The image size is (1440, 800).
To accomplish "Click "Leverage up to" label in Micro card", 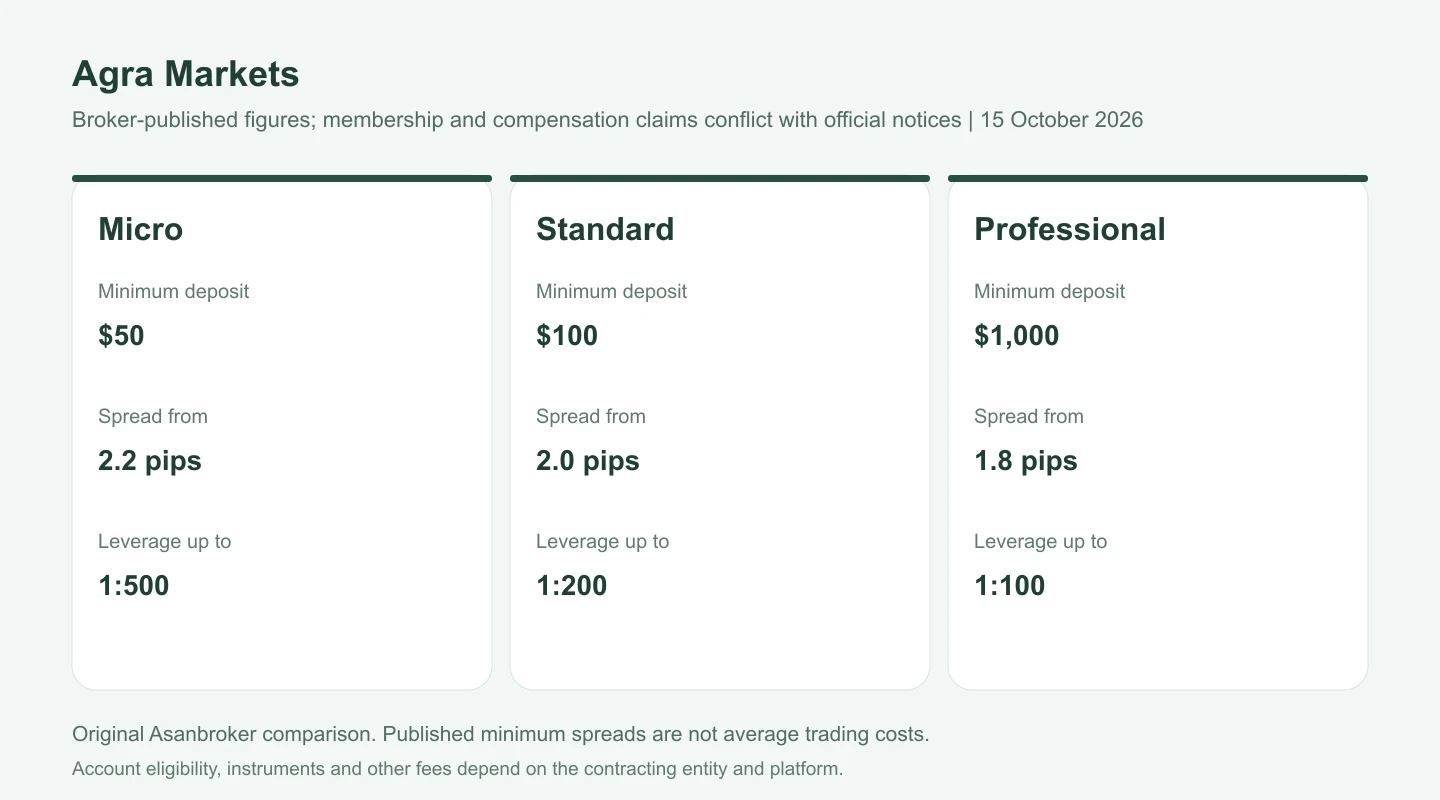I will click(x=165, y=542).
